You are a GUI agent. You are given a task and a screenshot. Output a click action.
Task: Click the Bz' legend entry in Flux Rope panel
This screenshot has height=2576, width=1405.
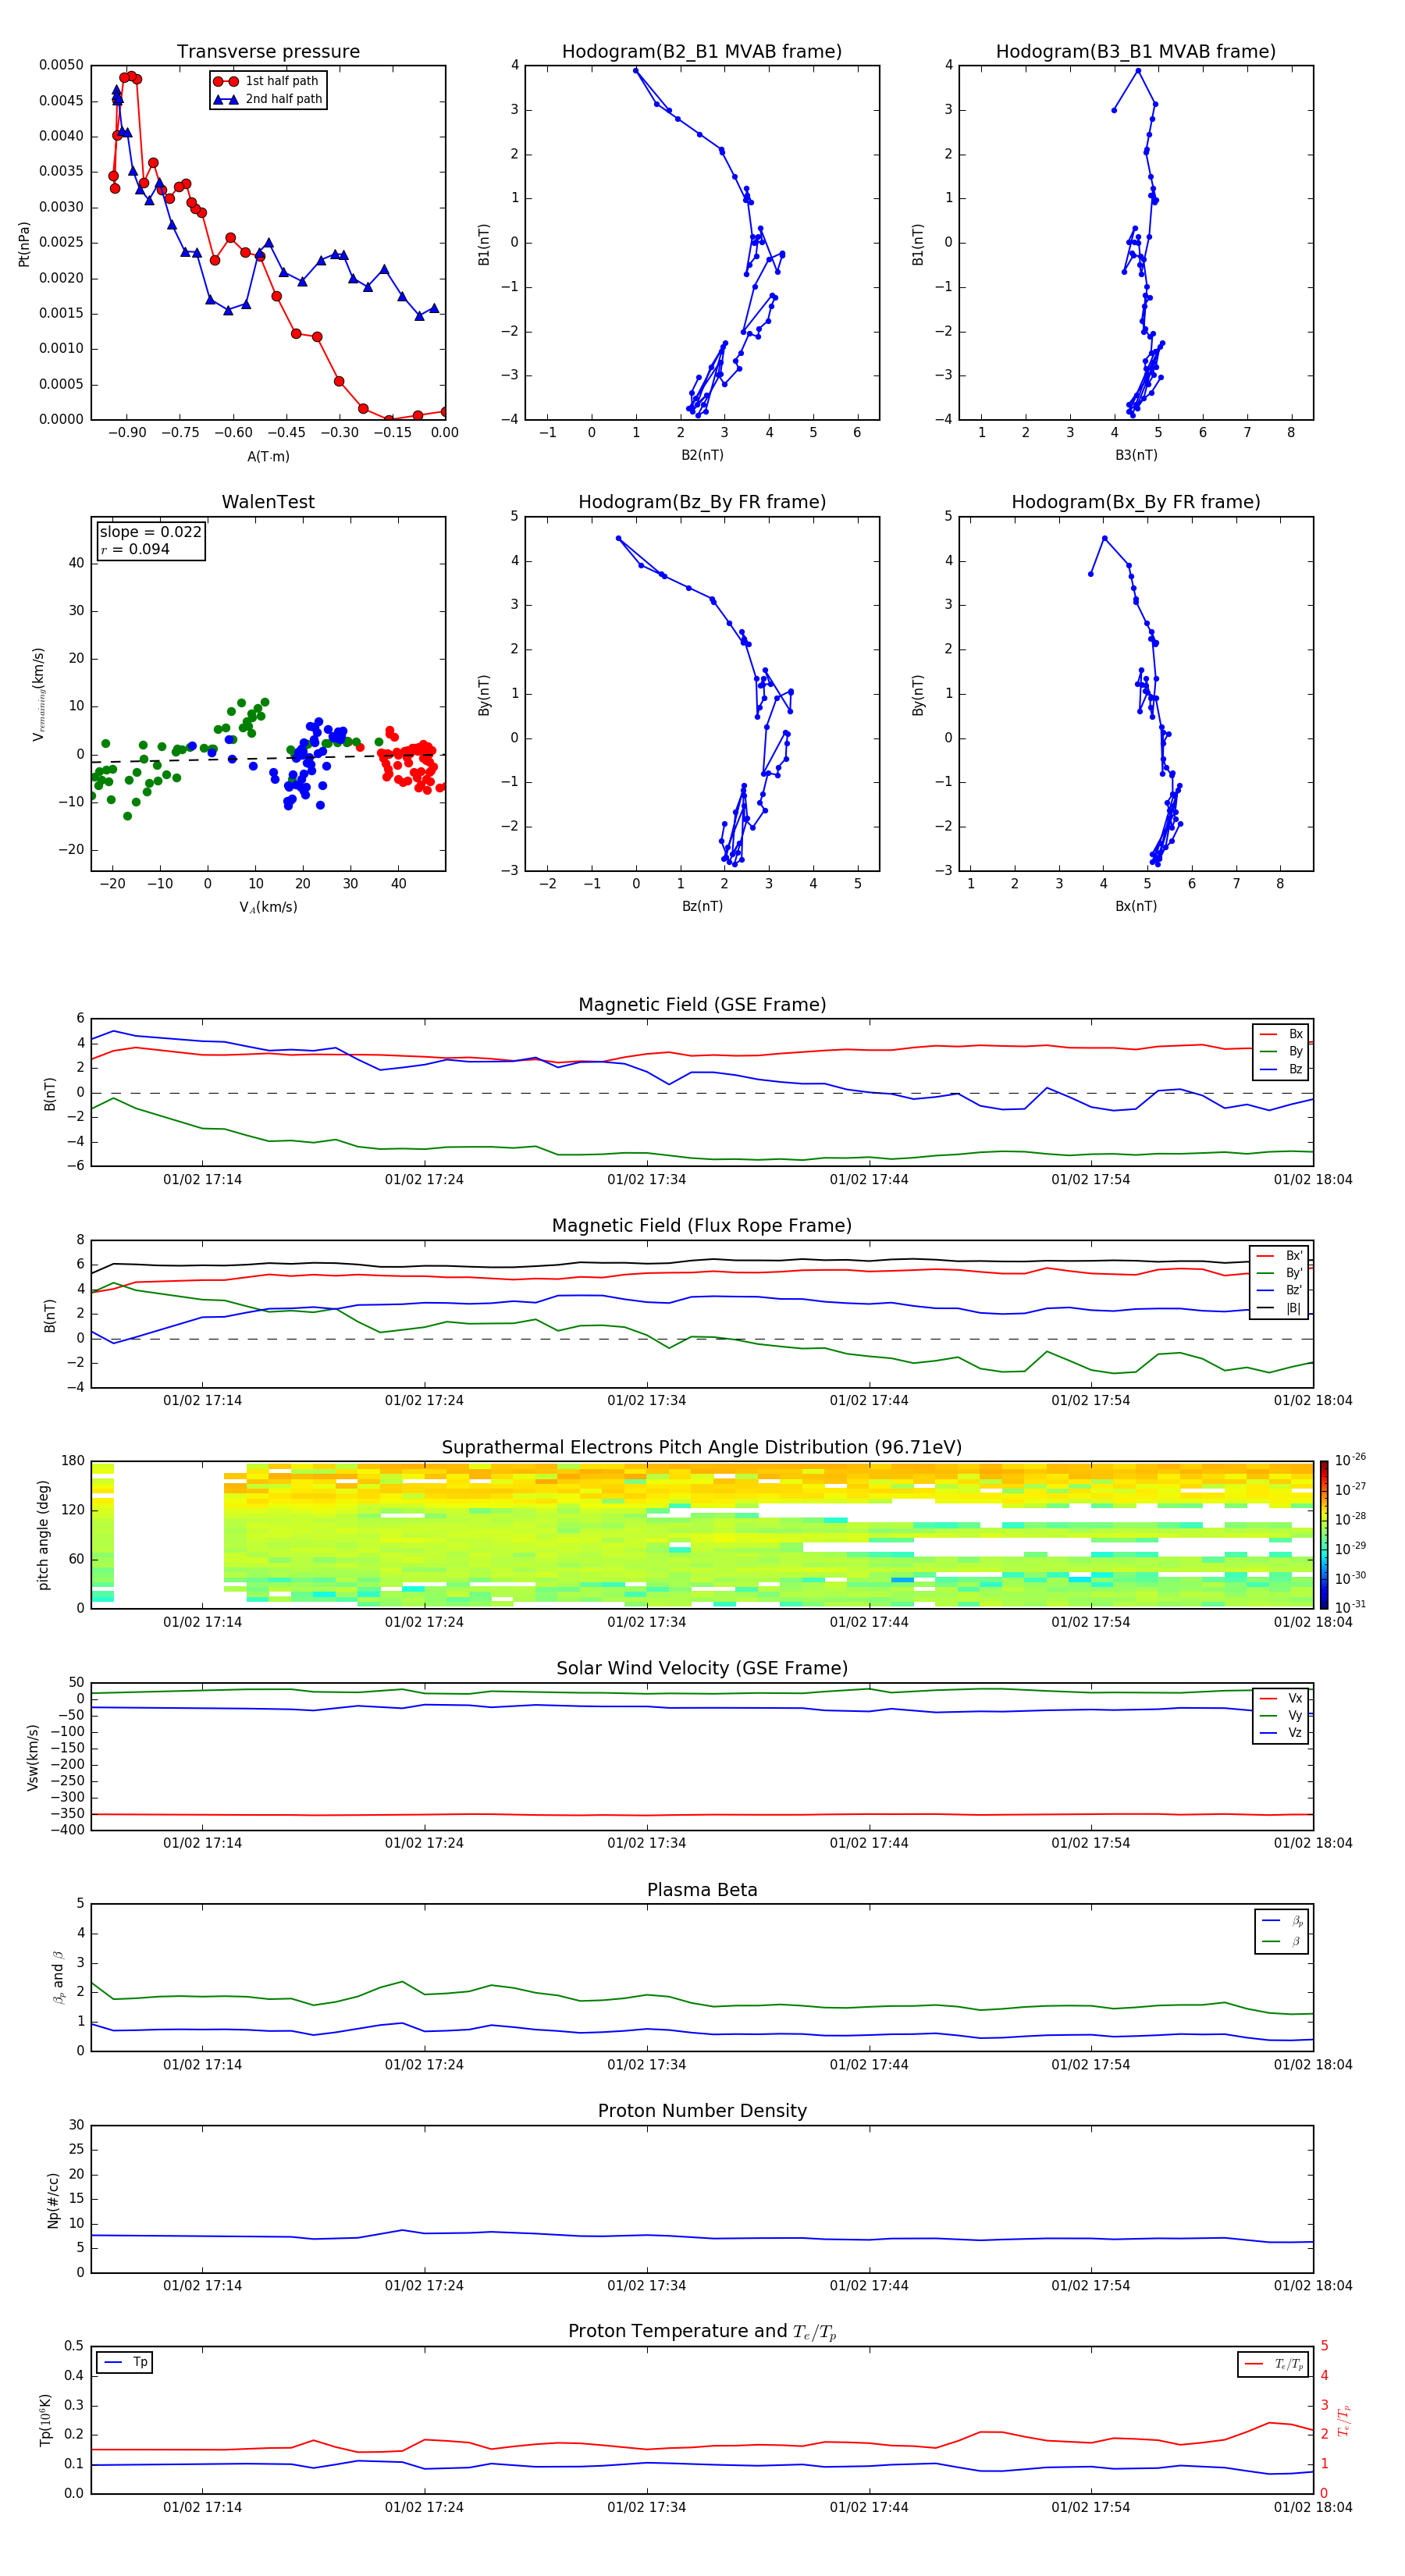click(1280, 1290)
